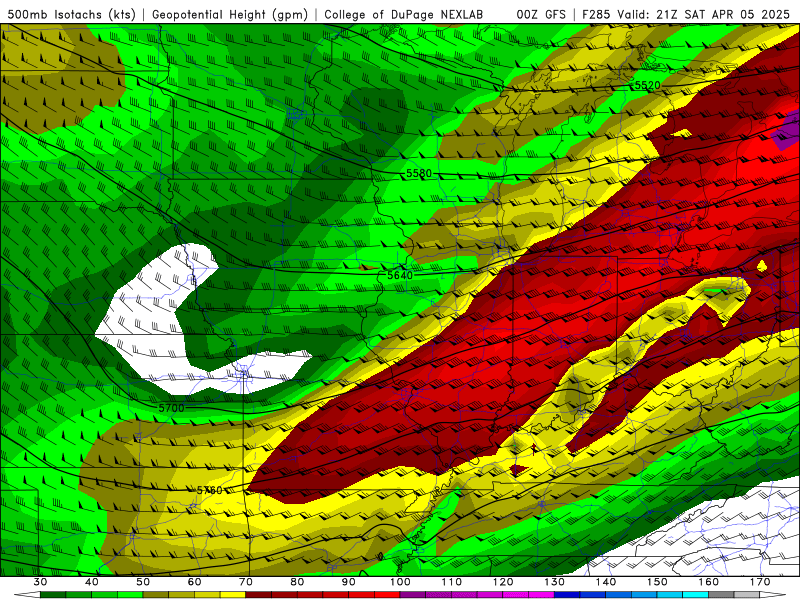
Task: Click the 170 value on the colorbar scale
Action: (760, 582)
